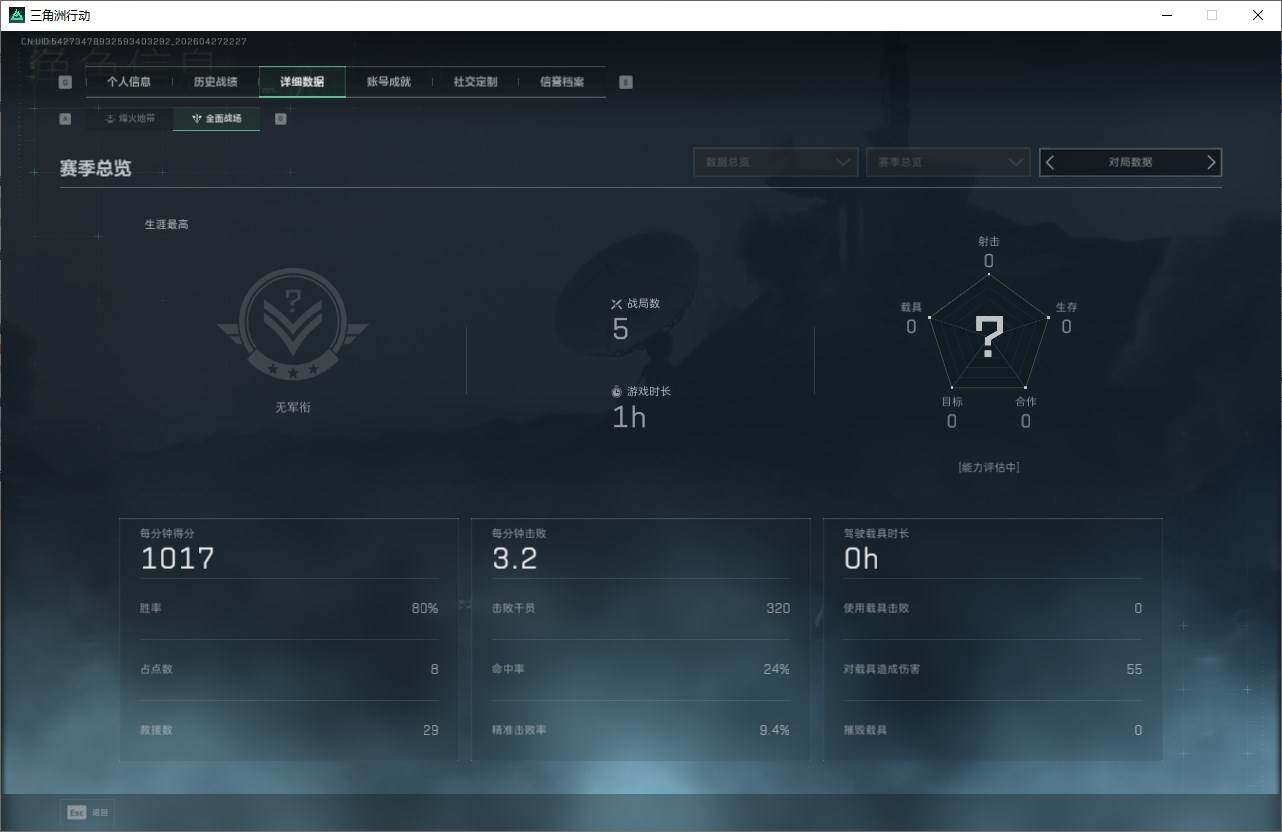
Task: Go to the 社交定制 tab
Action: tap(475, 82)
